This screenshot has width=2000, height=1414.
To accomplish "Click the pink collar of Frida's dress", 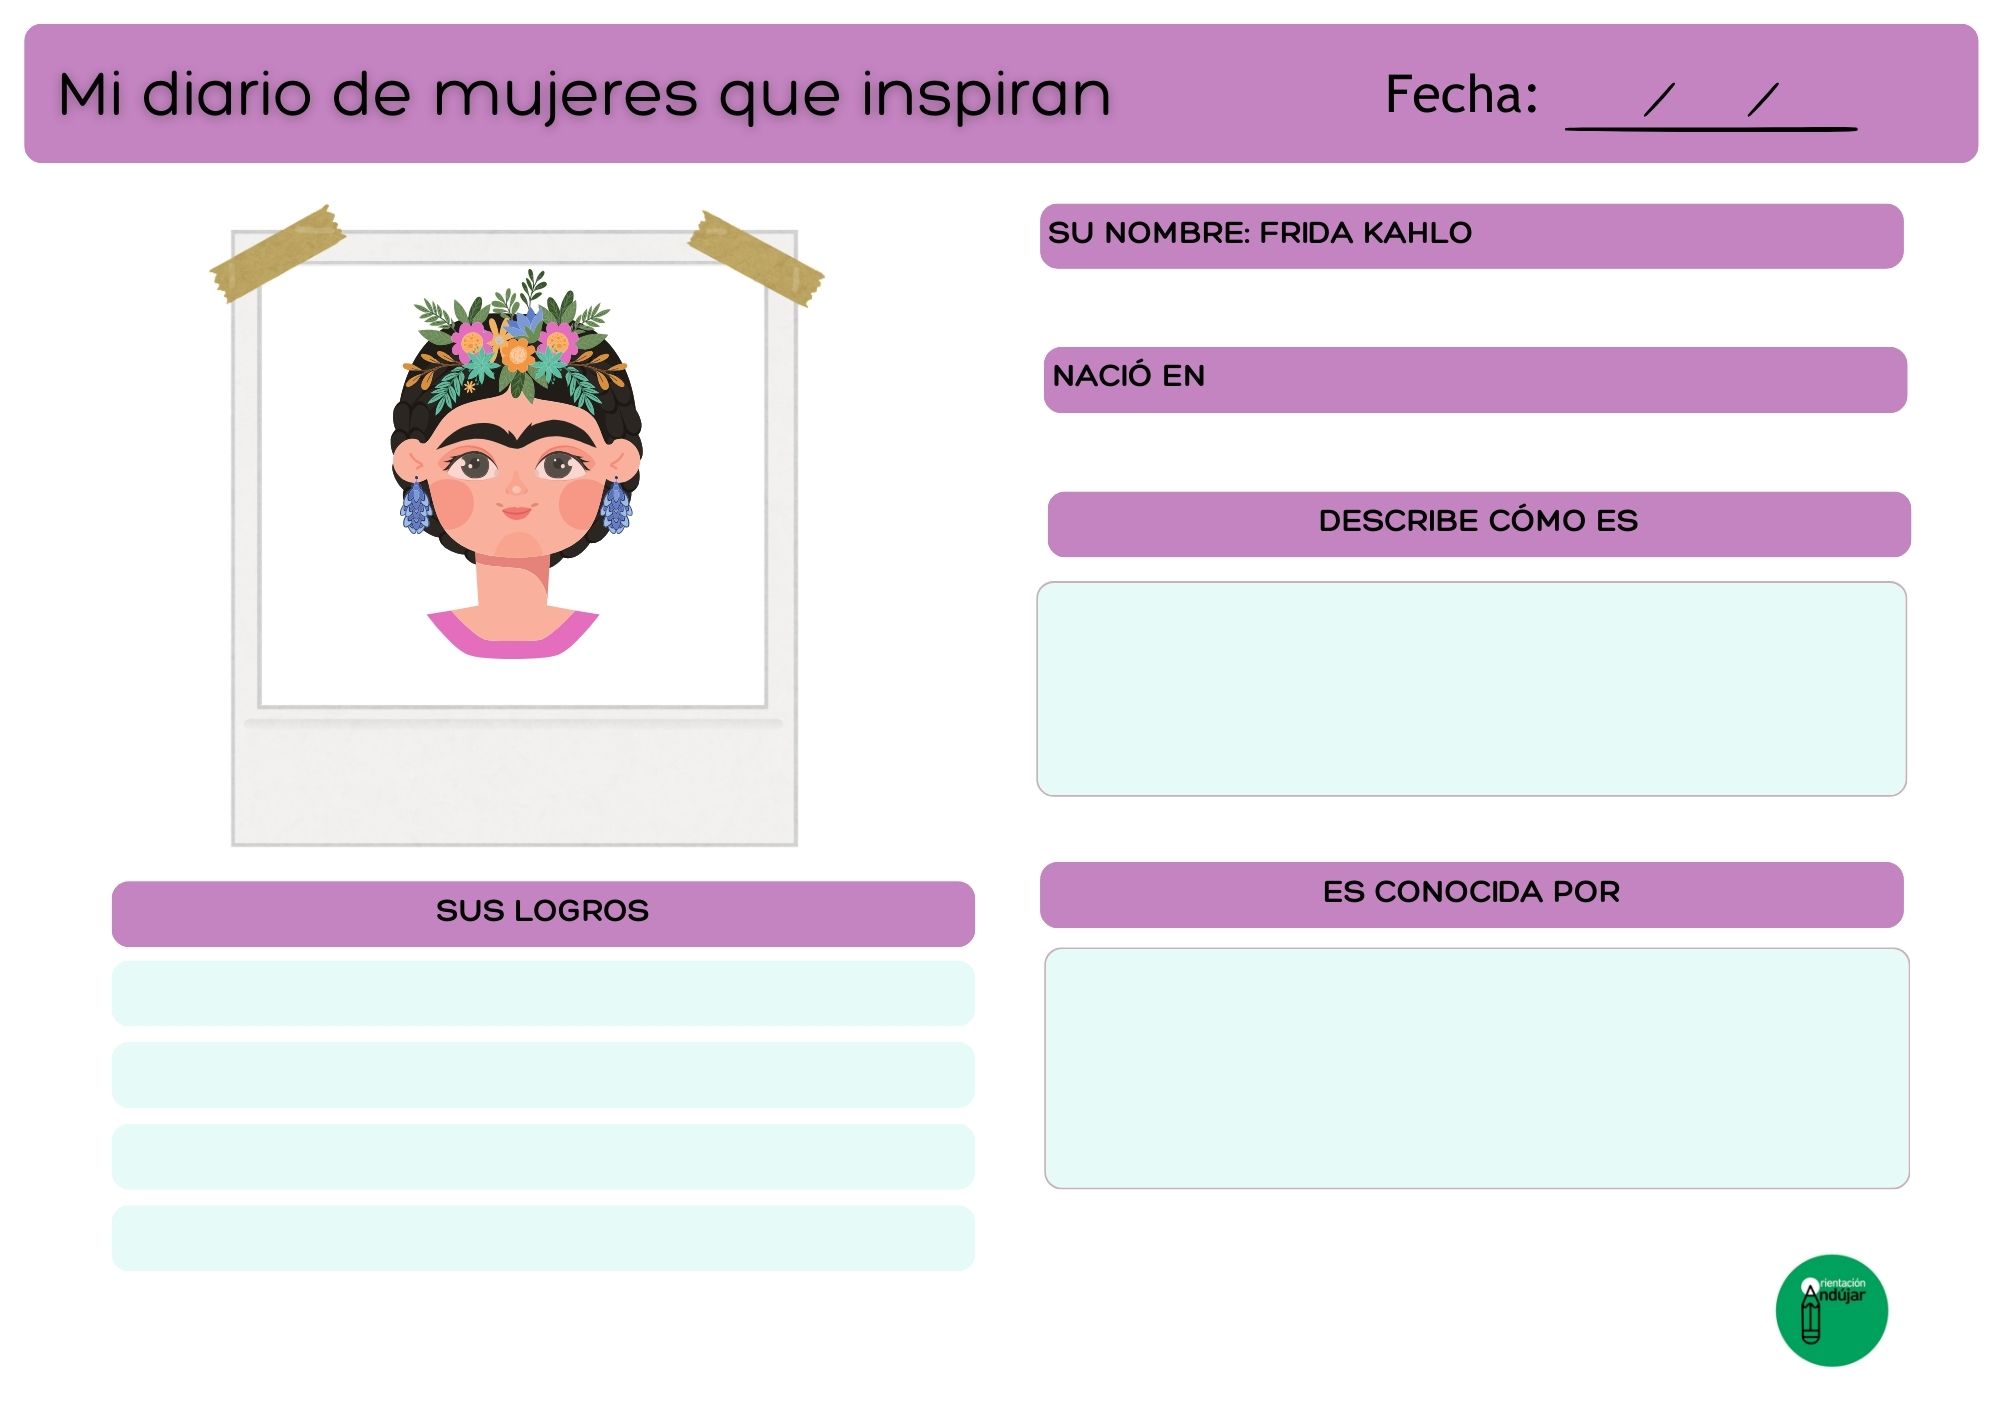I will pyautogui.click(x=513, y=642).
